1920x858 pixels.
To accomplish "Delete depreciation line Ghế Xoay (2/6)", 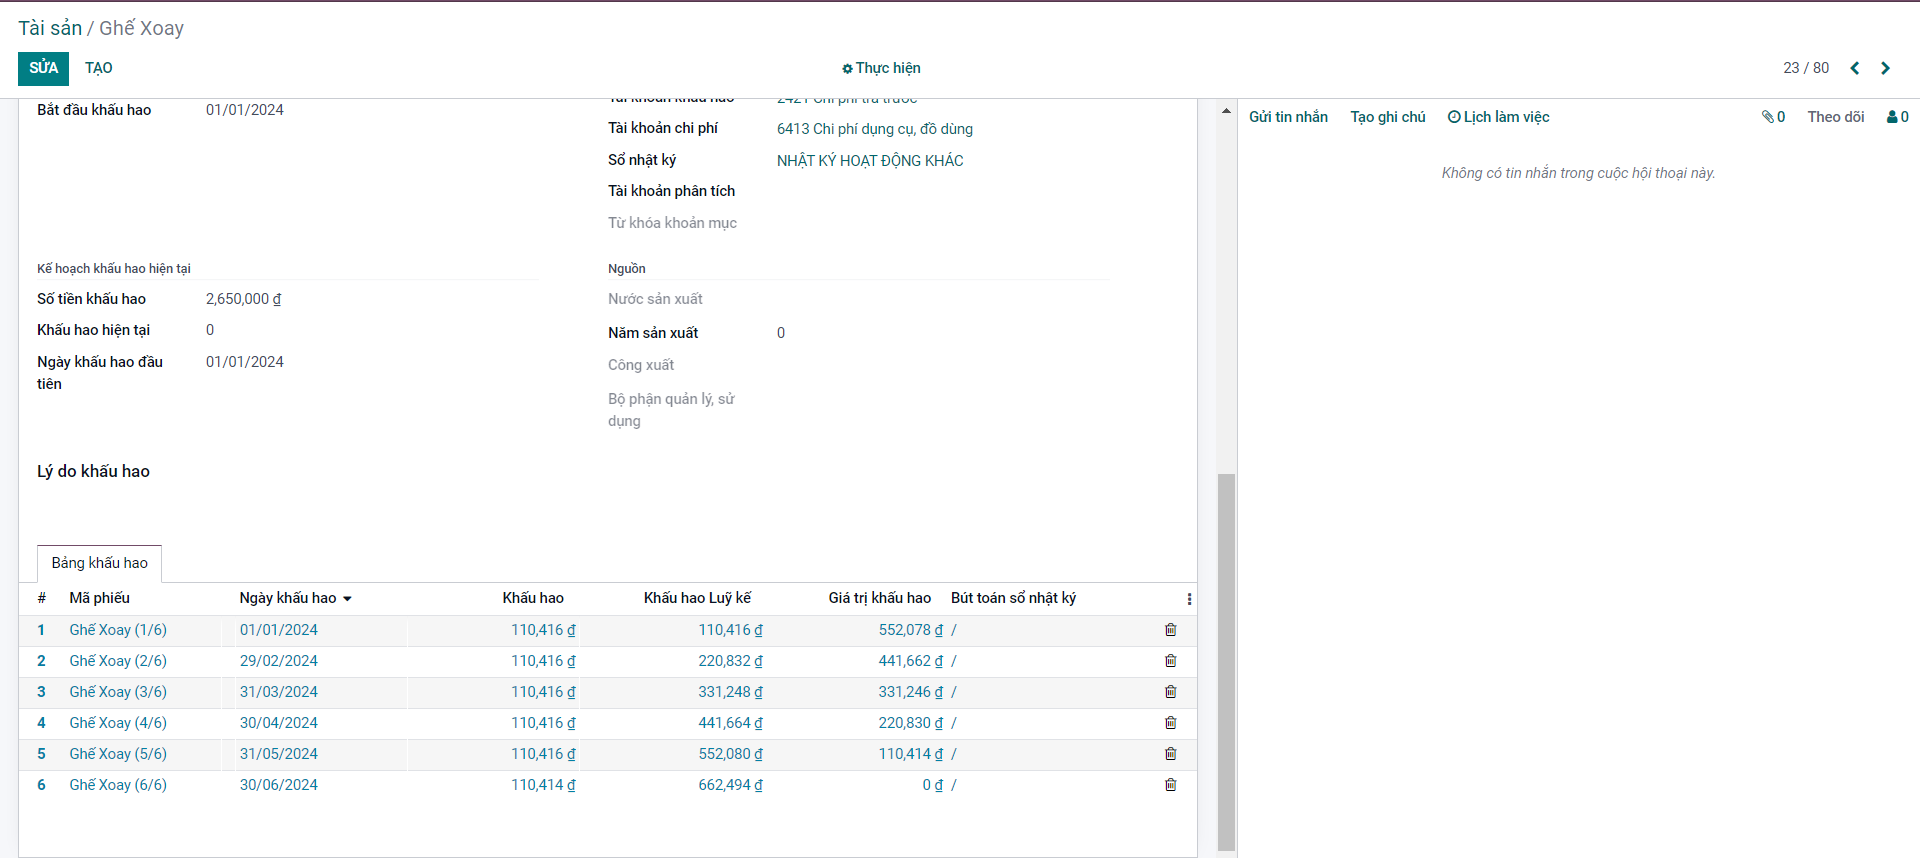I will click(x=1170, y=661).
